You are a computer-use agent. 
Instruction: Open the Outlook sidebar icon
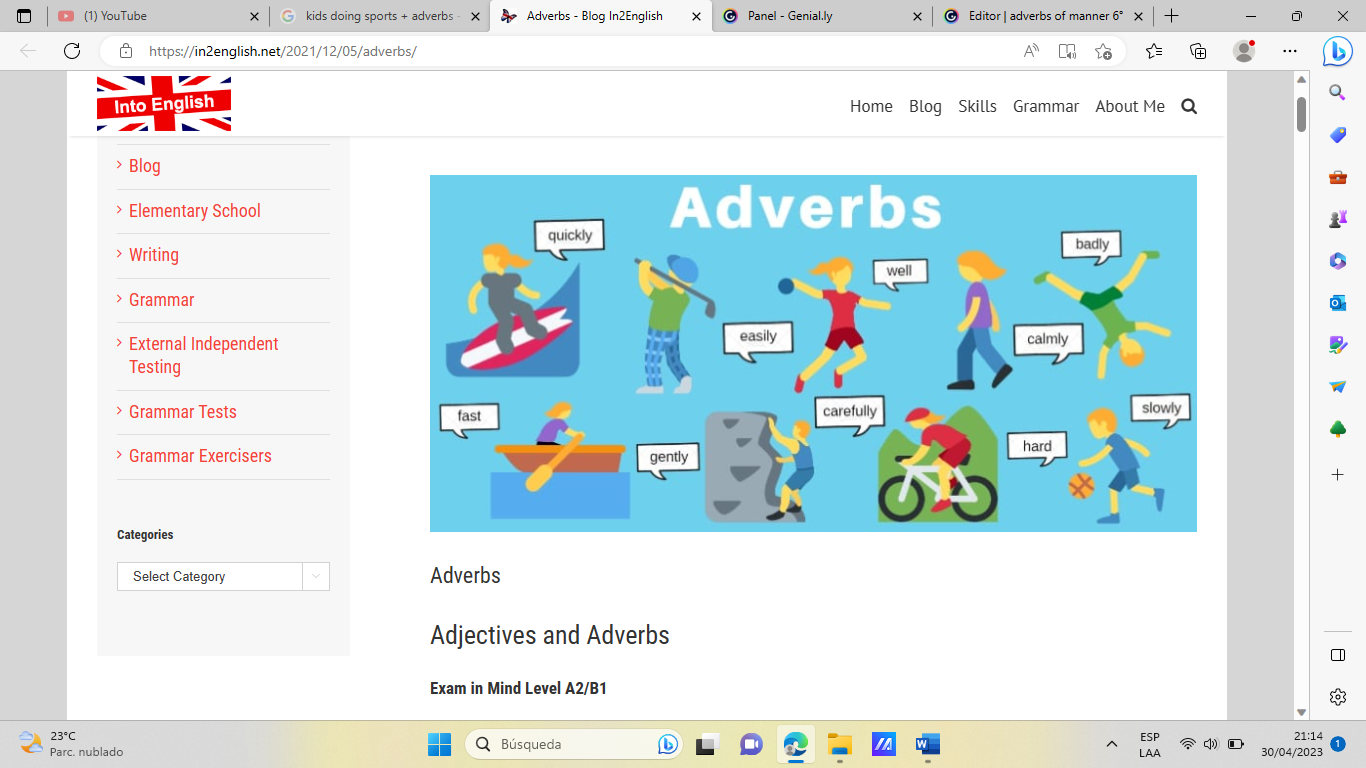tap(1337, 303)
